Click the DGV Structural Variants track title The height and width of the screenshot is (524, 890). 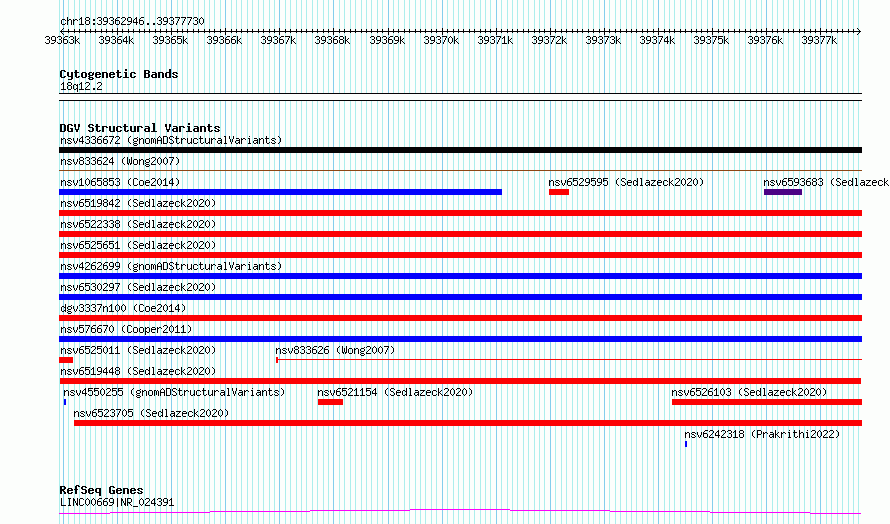140,128
